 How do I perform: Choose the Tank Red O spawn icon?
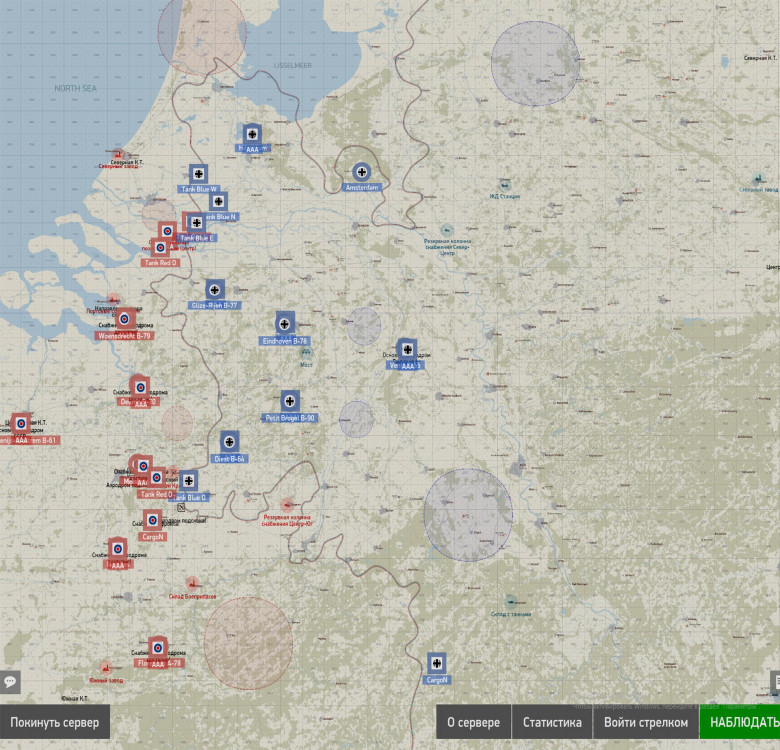pos(156,478)
